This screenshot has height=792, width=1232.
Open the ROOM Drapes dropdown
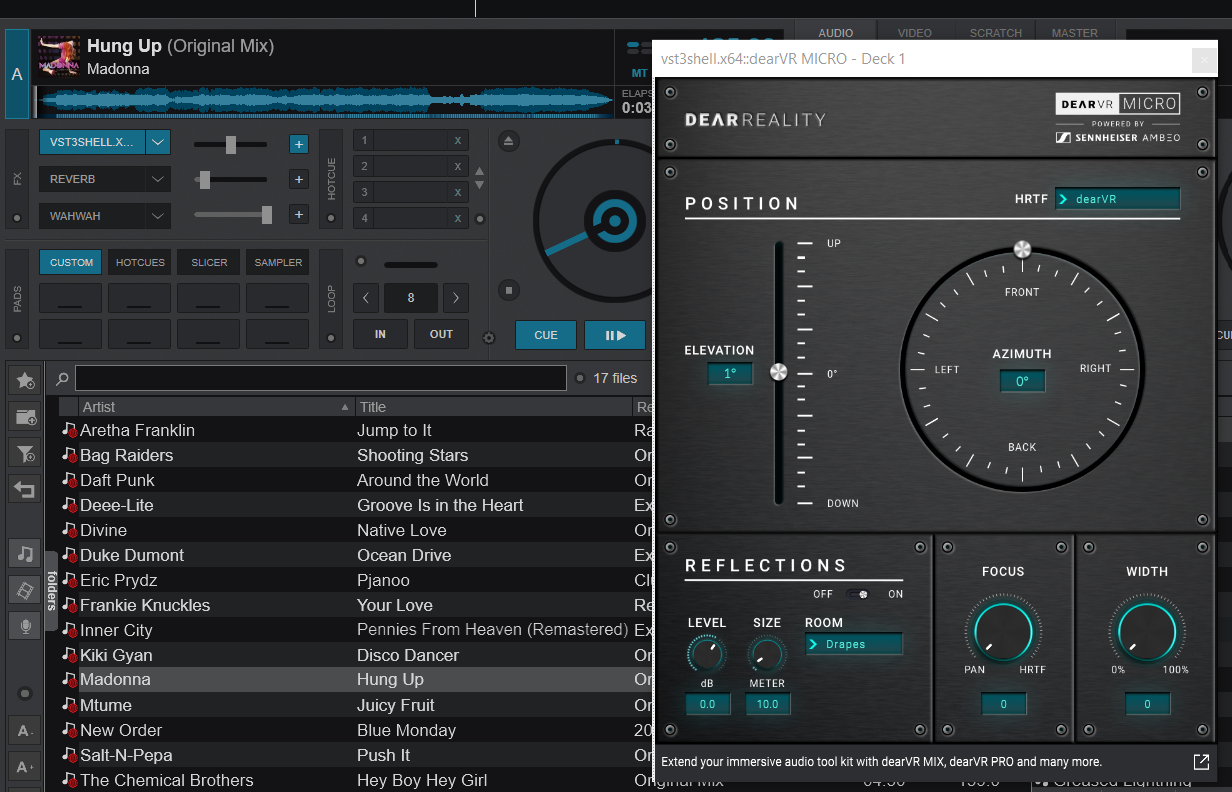pyautogui.click(x=853, y=644)
